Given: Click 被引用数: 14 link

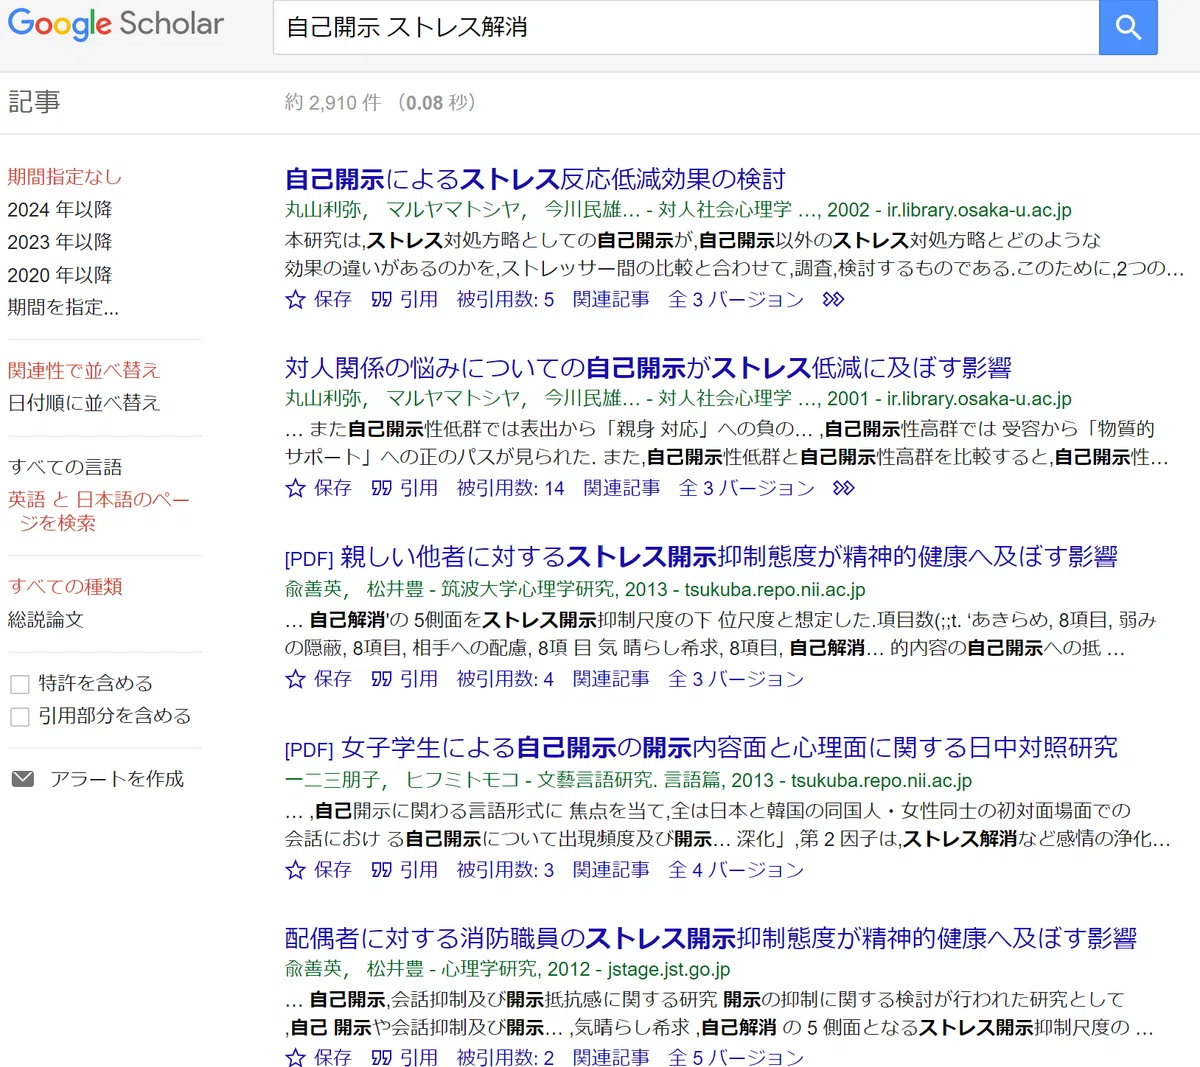Looking at the screenshot, I should click(510, 488).
